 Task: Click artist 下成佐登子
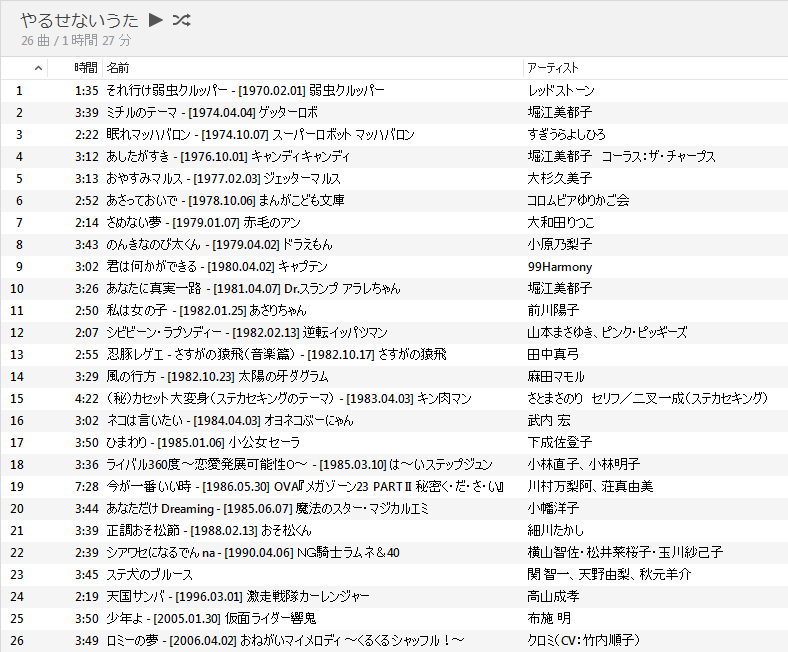[x=559, y=442]
